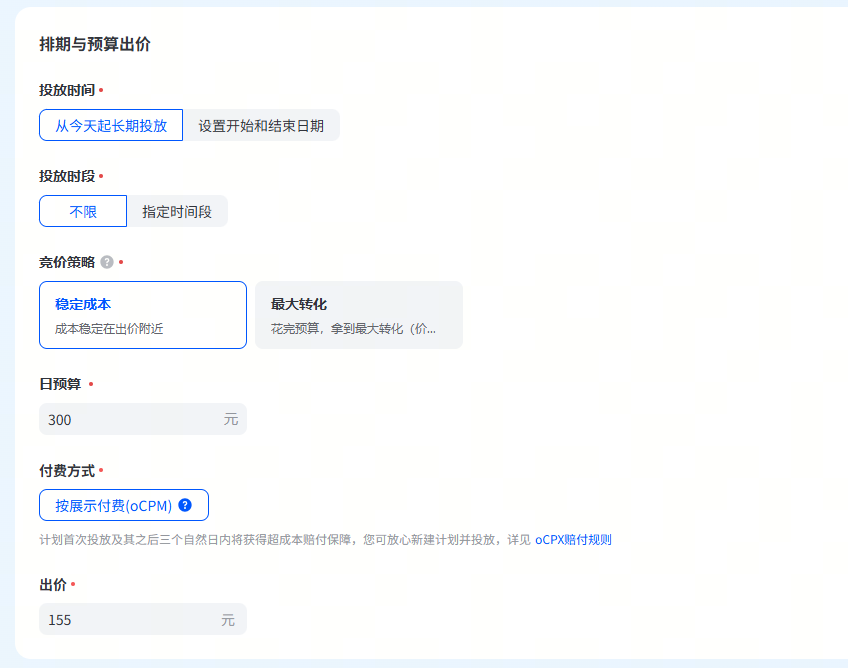Click the 投放时段 field label
The image size is (848, 668).
point(67,176)
